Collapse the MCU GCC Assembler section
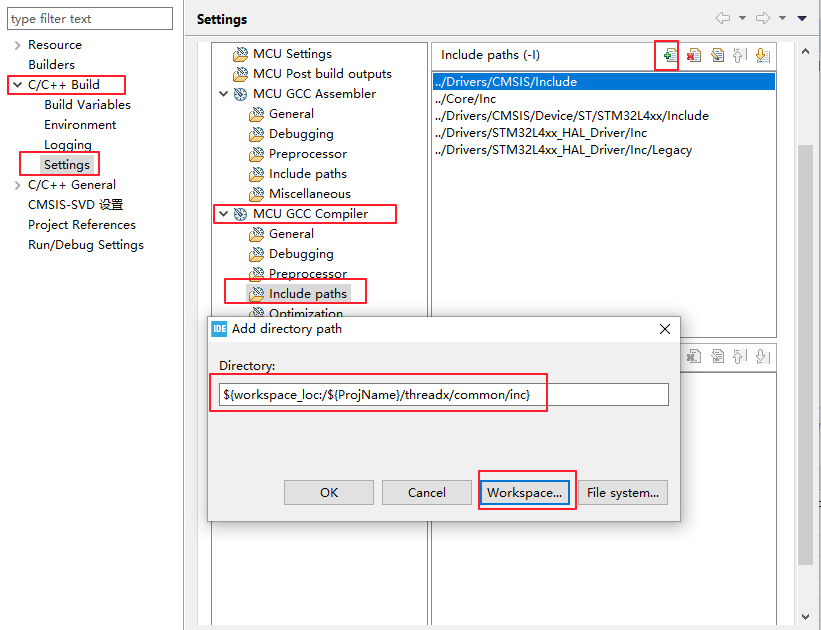The height and width of the screenshot is (630, 821). pyautogui.click(x=224, y=93)
